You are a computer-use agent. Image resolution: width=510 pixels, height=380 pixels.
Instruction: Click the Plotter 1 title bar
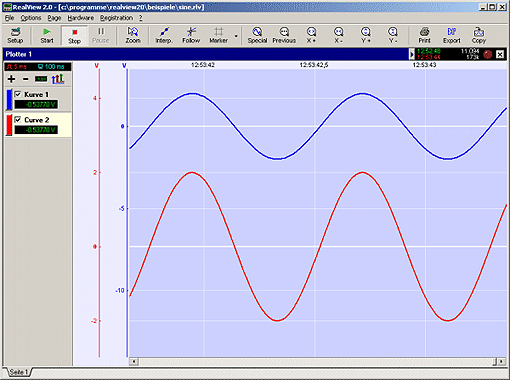(x=207, y=54)
